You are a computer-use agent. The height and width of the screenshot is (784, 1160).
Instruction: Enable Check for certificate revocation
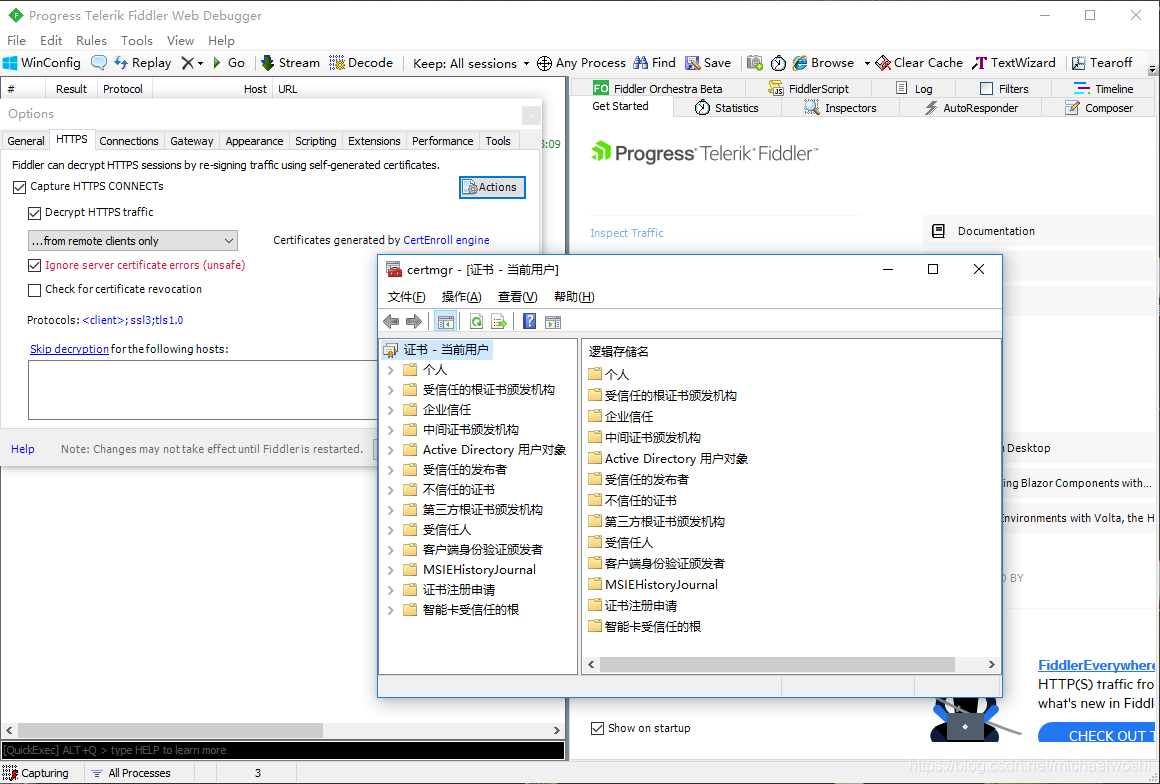tap(34, 290)
